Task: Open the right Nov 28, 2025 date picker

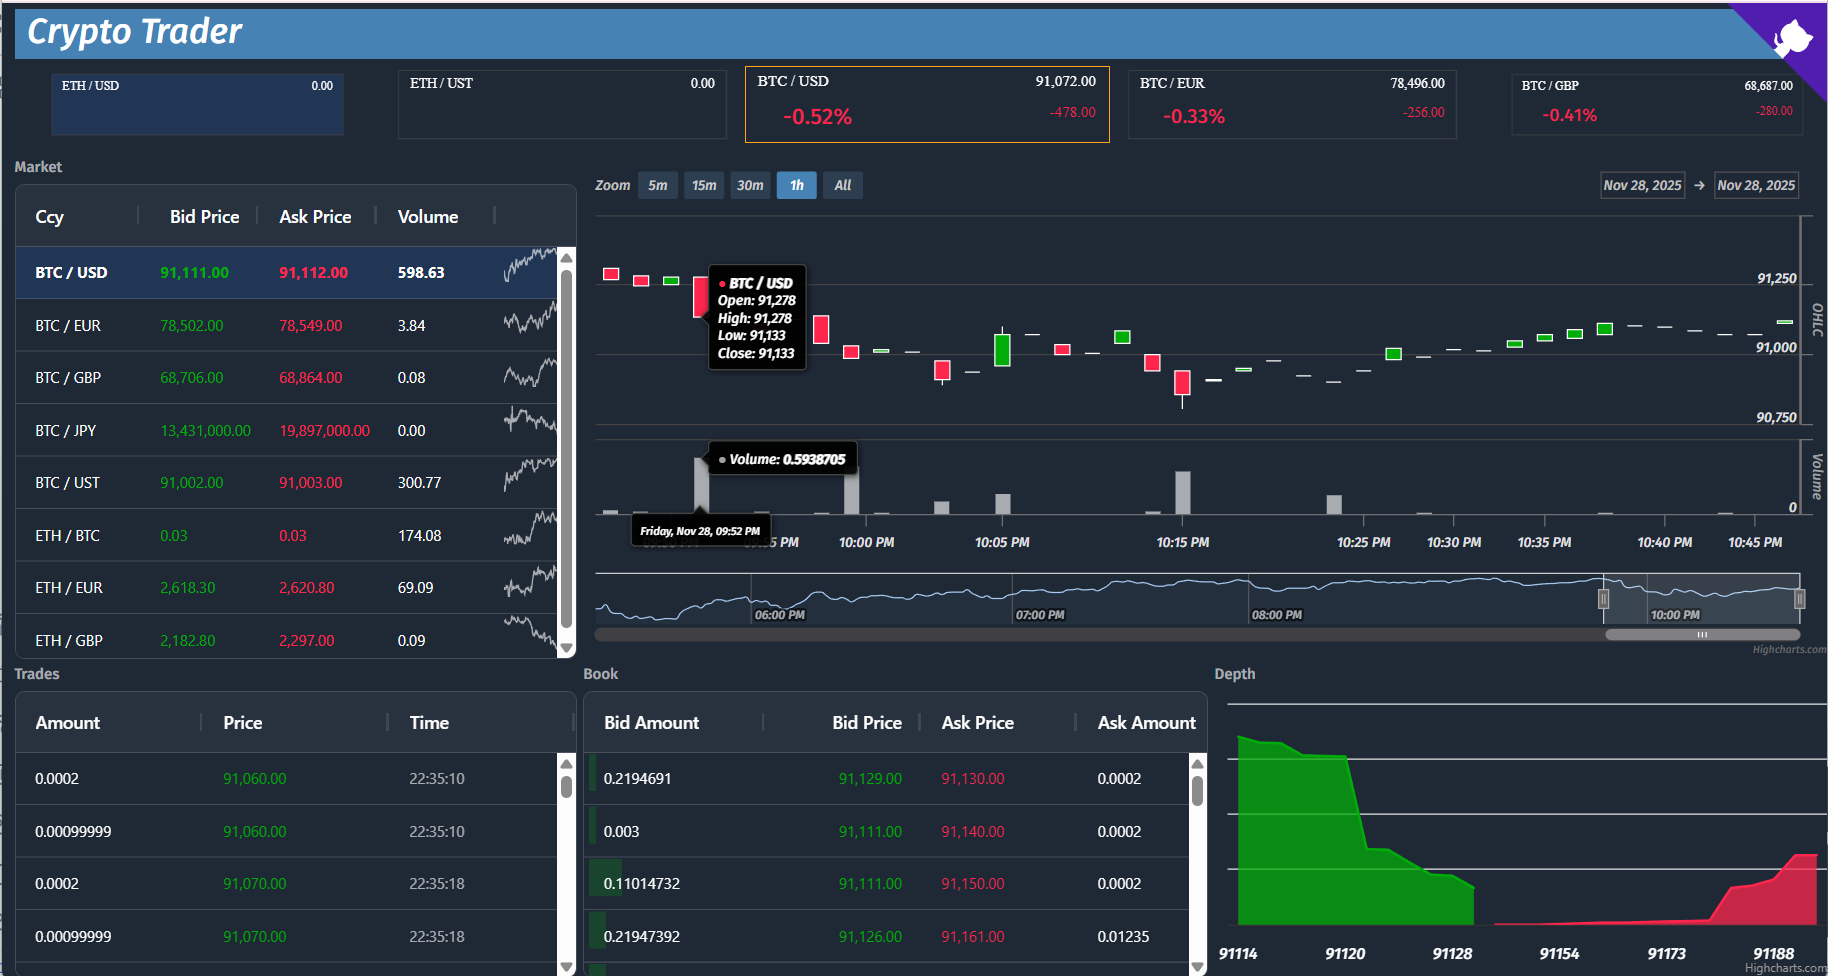Action: point(1756,185)
